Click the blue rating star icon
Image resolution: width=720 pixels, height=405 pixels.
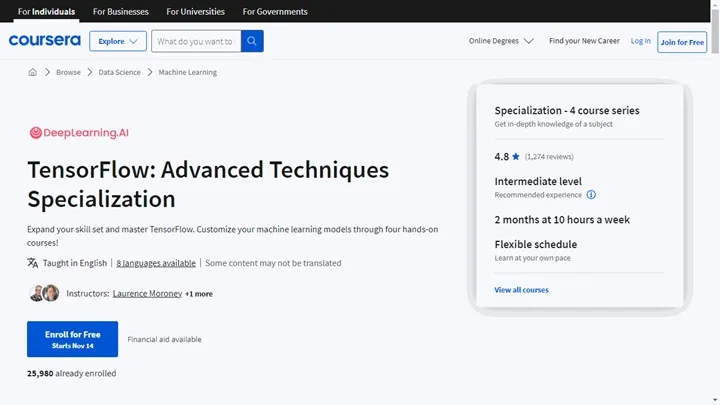tap(516, 157)
